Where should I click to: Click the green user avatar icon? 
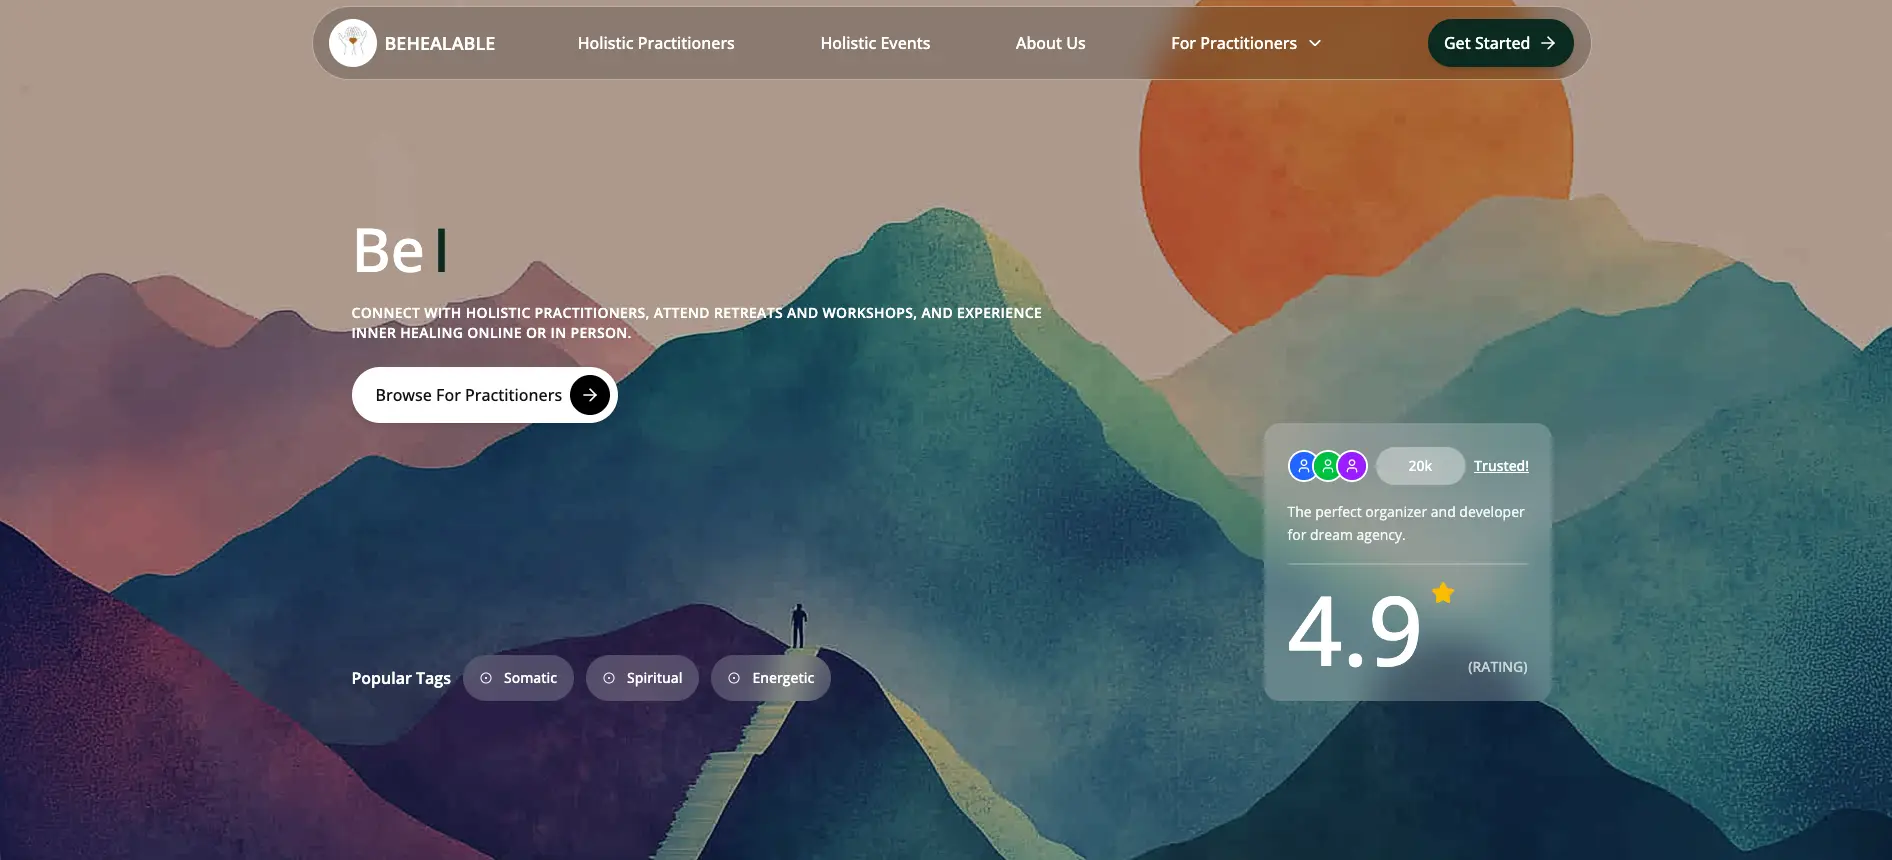click(x=1327, y=466)
